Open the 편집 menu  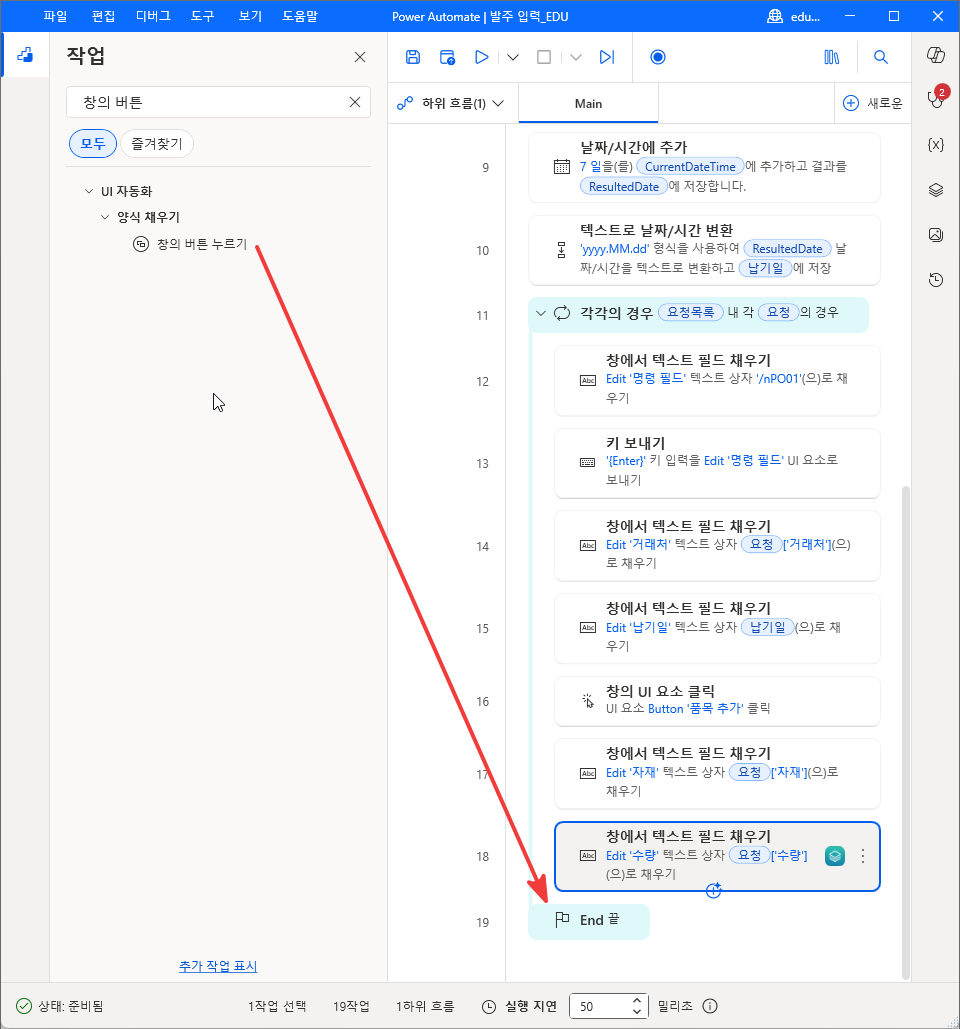[x=103, y=16]
